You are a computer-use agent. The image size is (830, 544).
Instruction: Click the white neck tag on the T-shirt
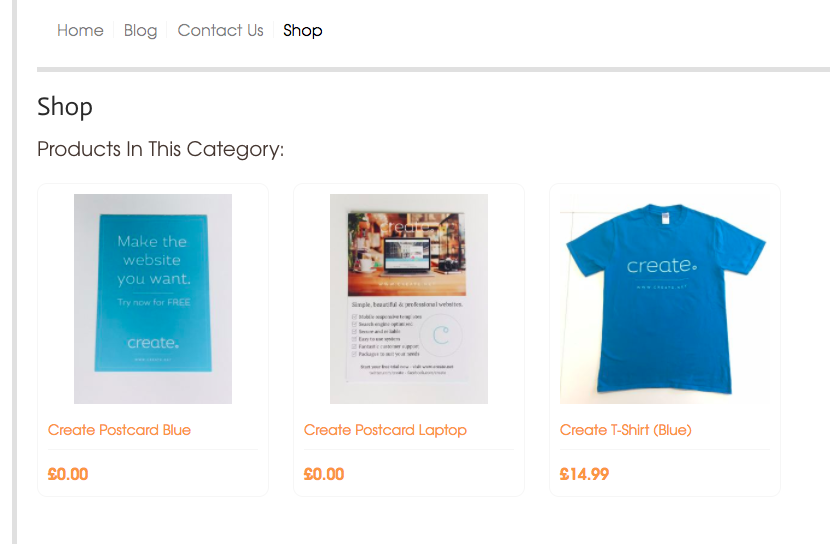point(665,218)
